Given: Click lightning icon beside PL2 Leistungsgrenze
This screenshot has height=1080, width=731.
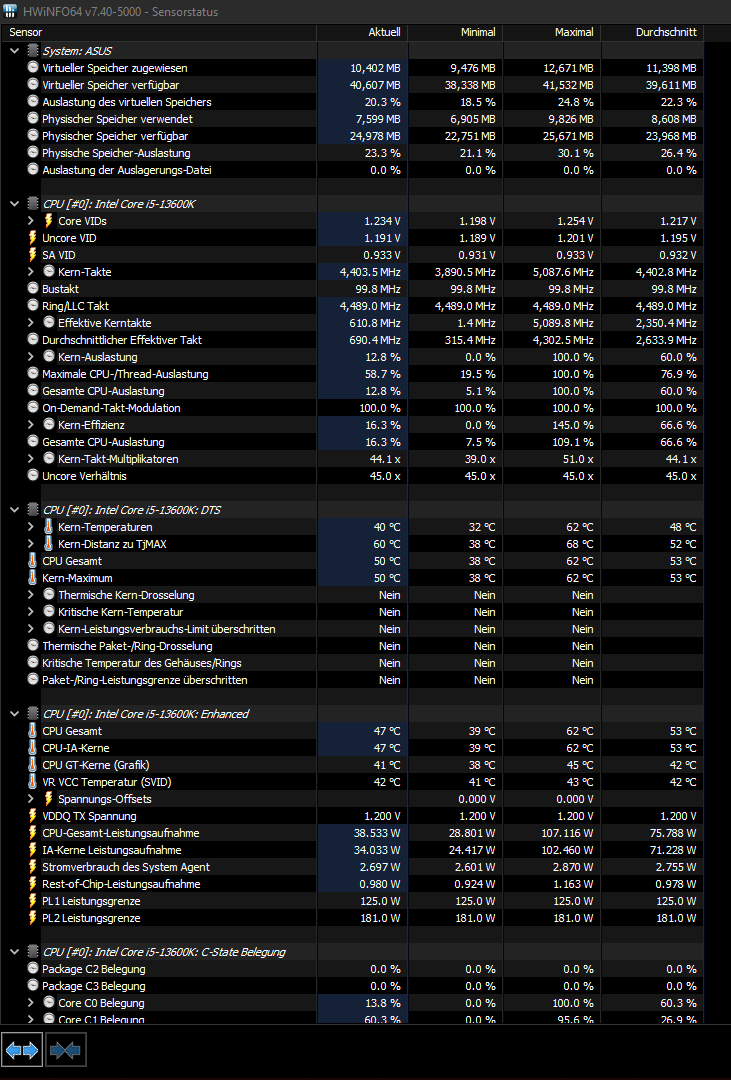Looking at the screenshot, I should (x=32, y=917).
